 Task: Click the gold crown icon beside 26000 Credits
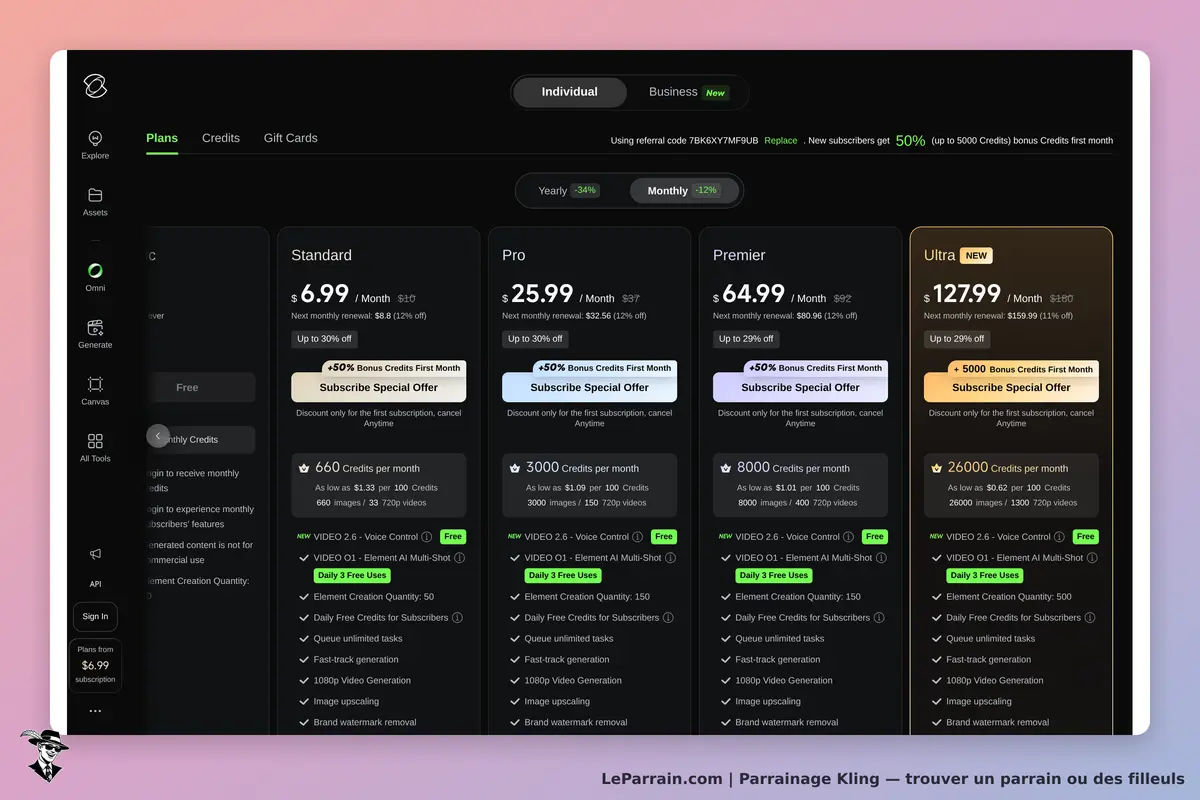pyautogui.click(x=937, y=467)
